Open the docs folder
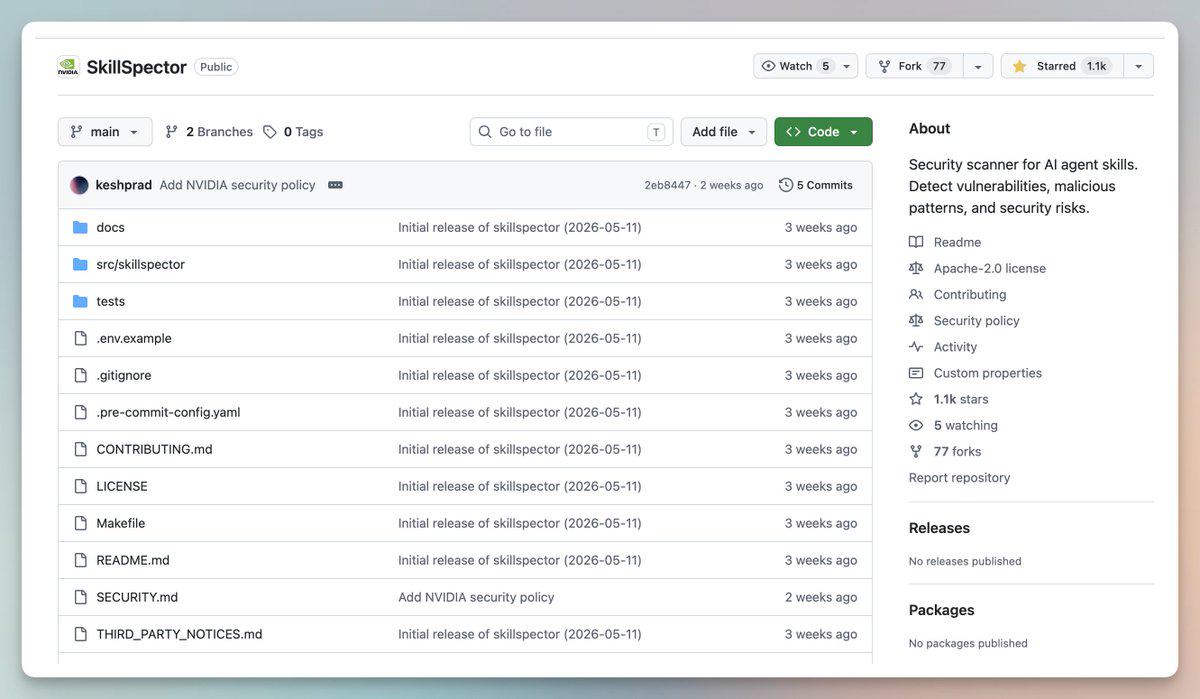The height and width of the screenshot is (699, 1200). point(110,227)
